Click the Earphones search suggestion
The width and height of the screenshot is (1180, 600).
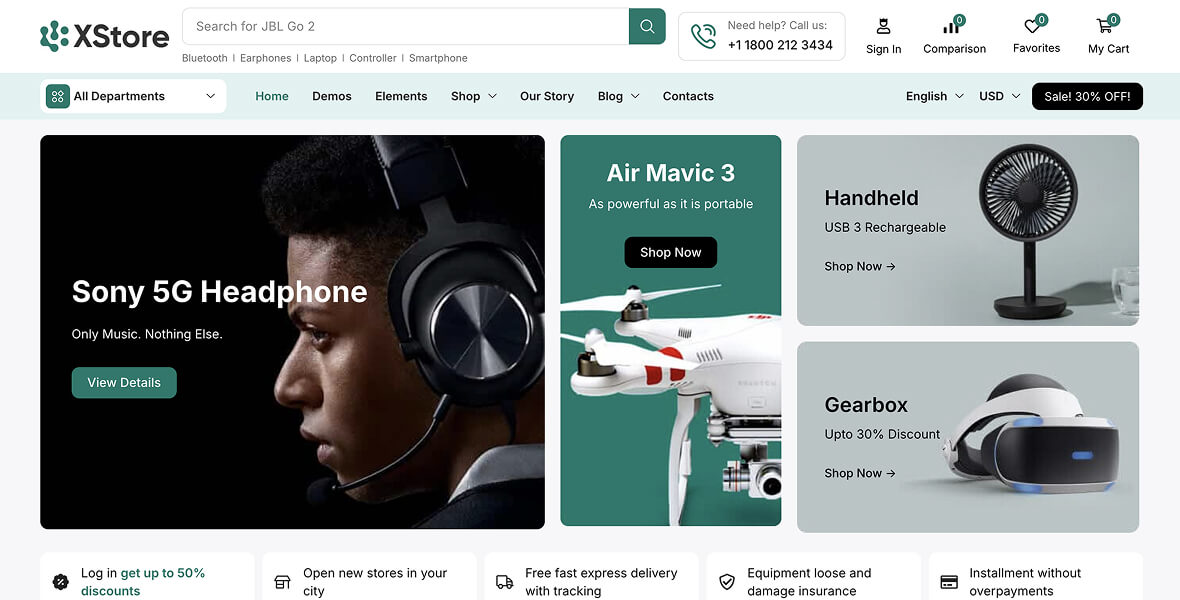tap(266, 58)
